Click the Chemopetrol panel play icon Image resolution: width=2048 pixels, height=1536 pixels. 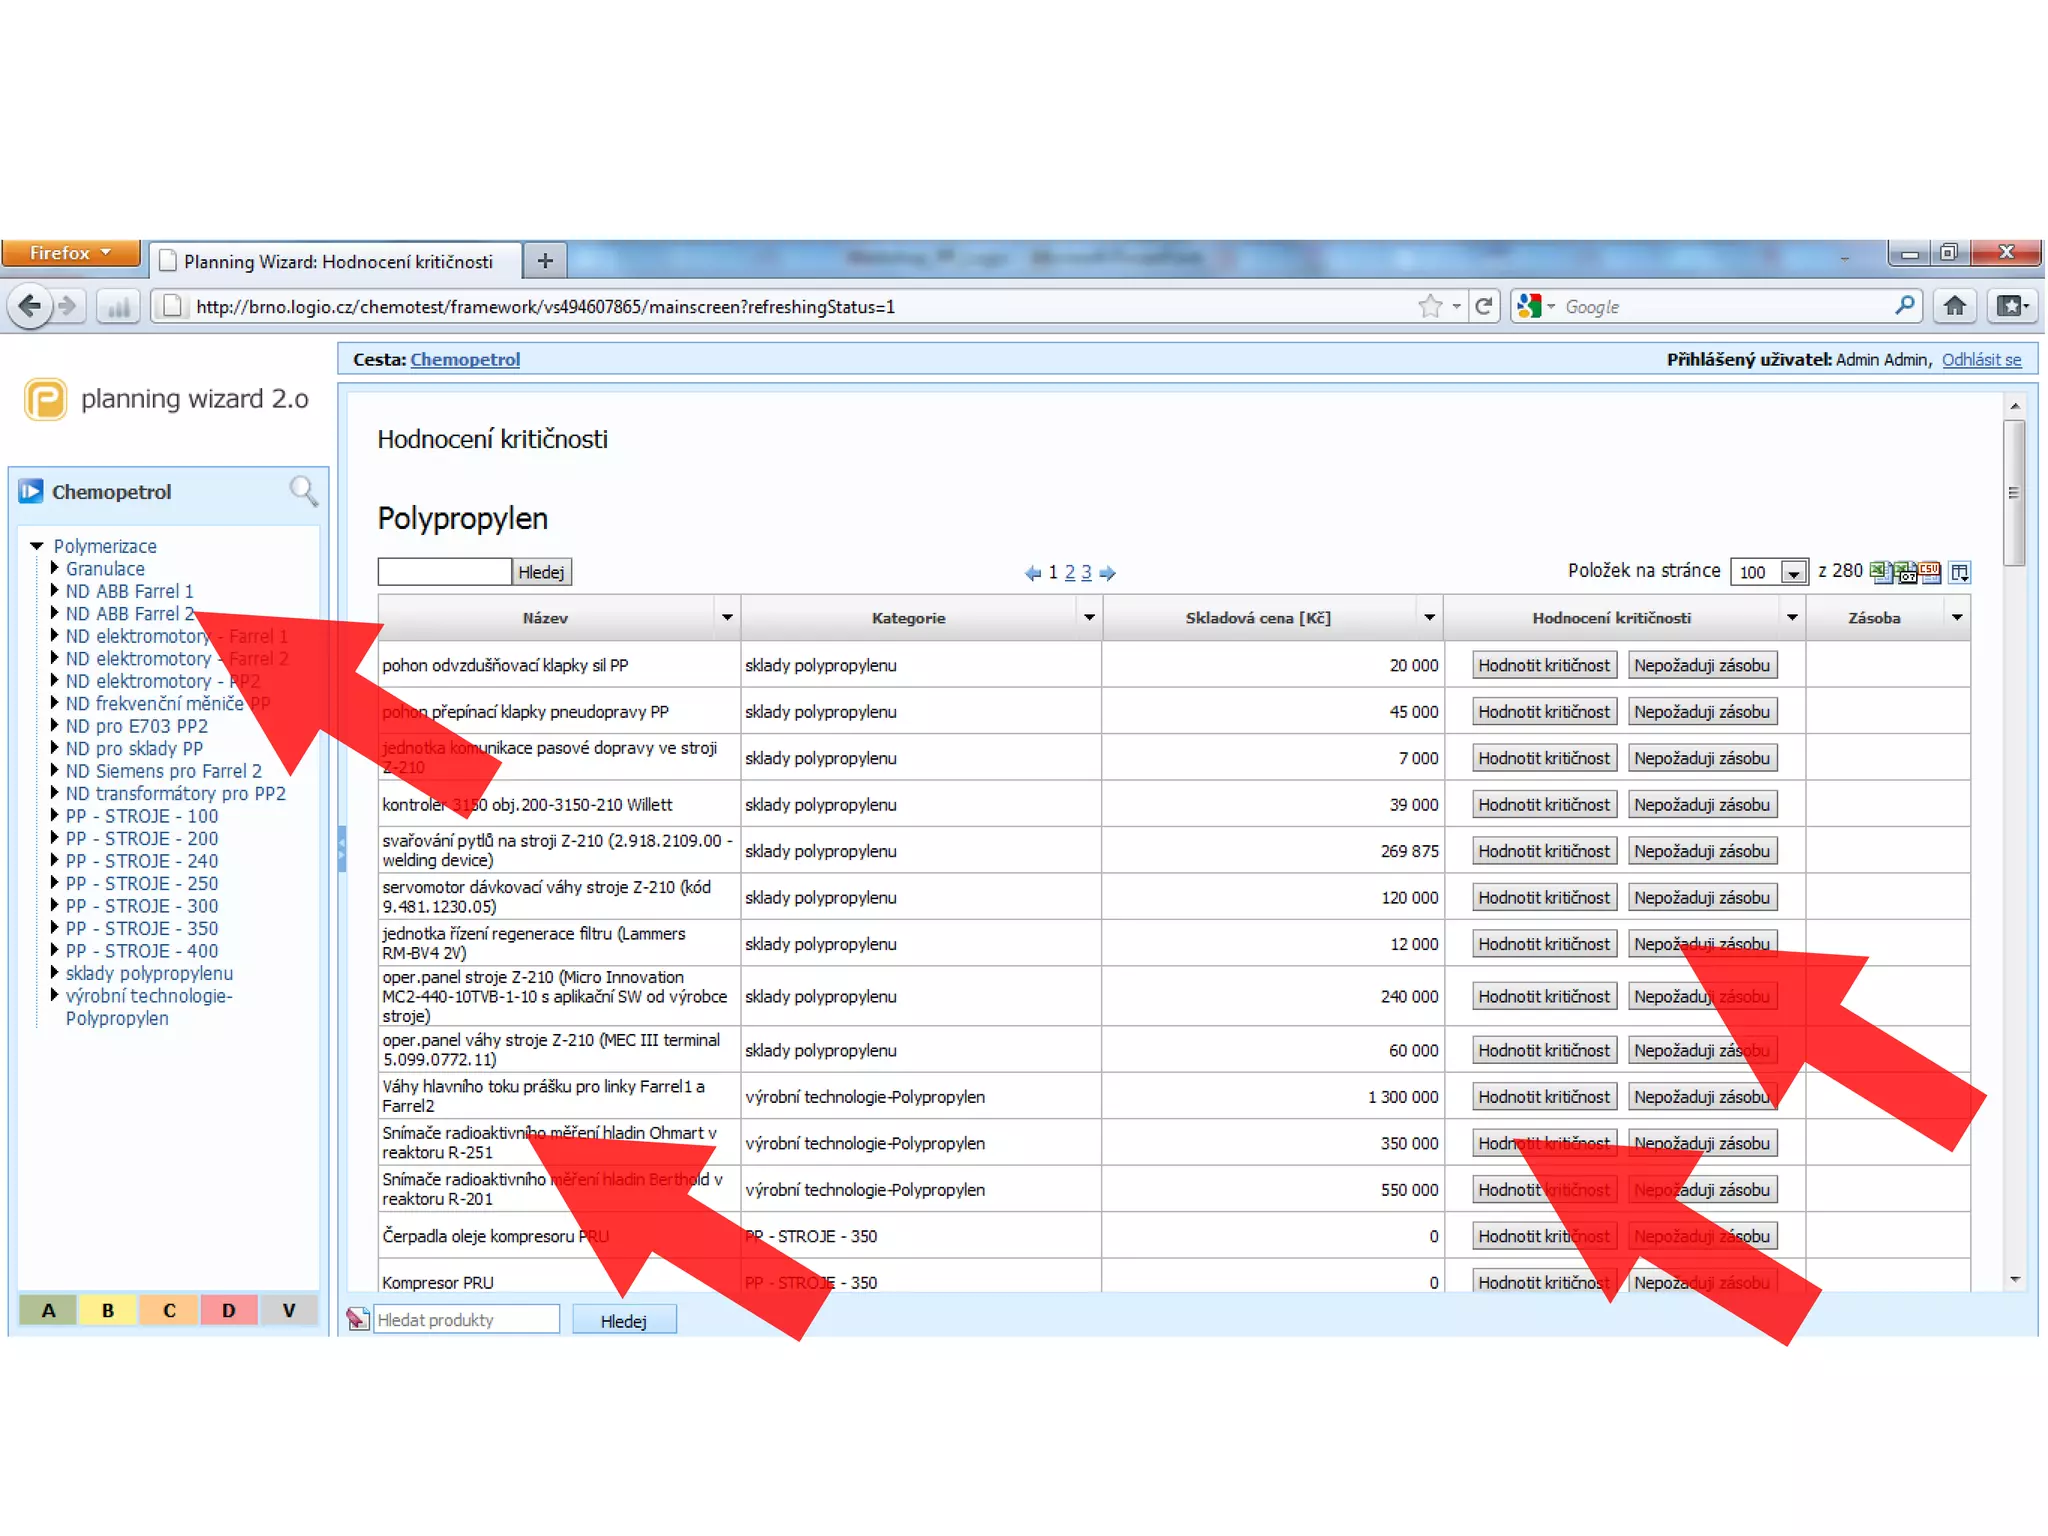[31, 491]
